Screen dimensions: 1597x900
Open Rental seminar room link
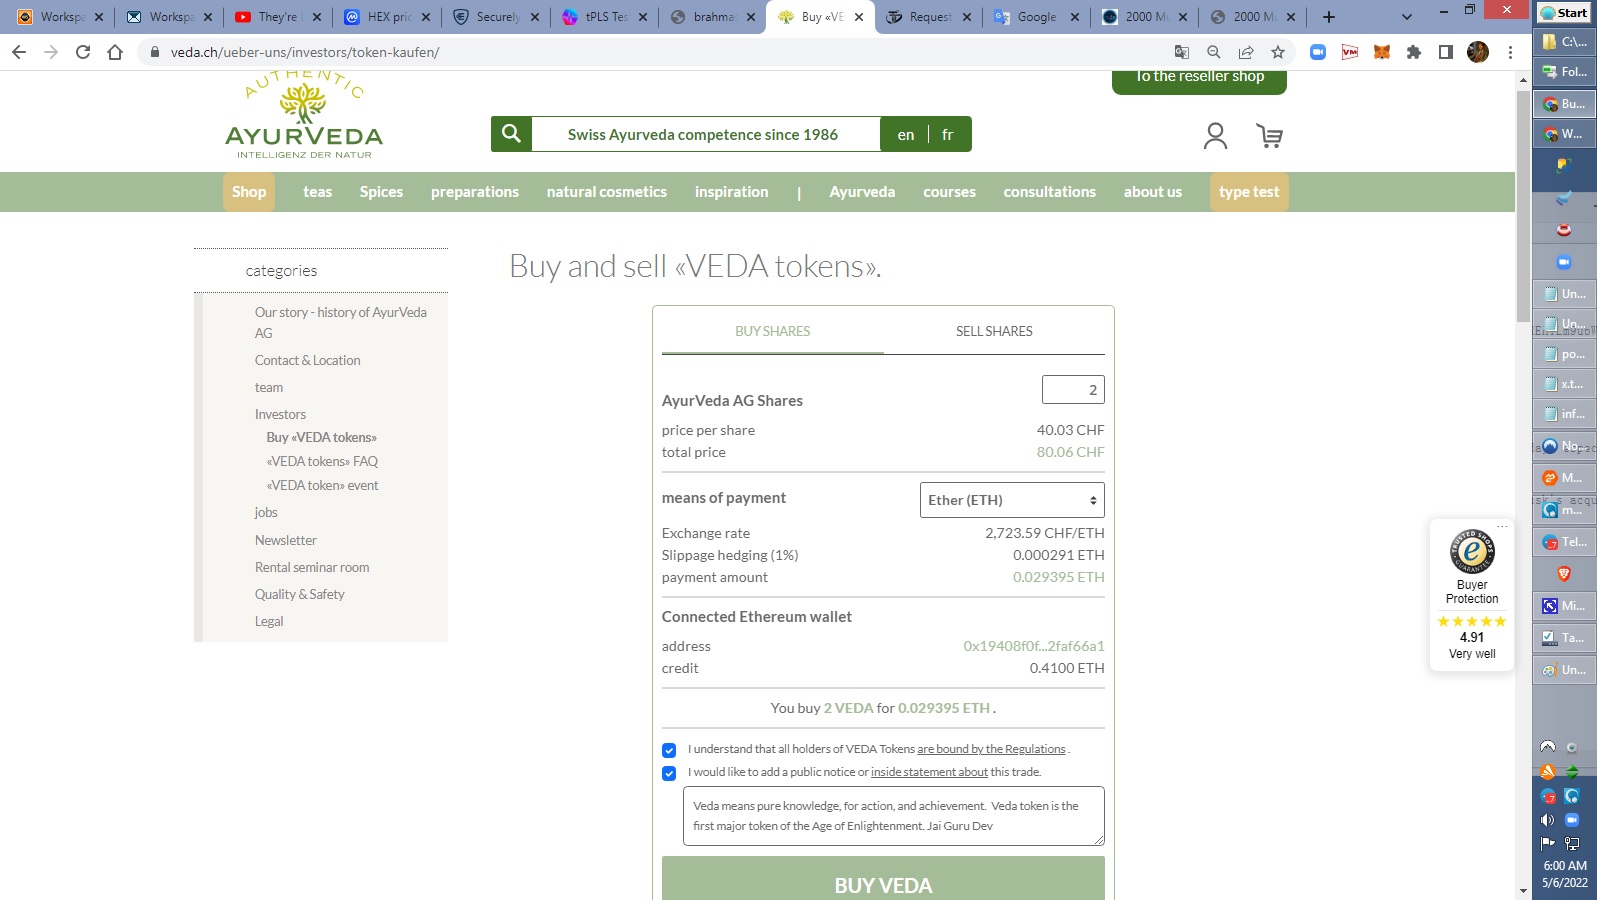312,567
